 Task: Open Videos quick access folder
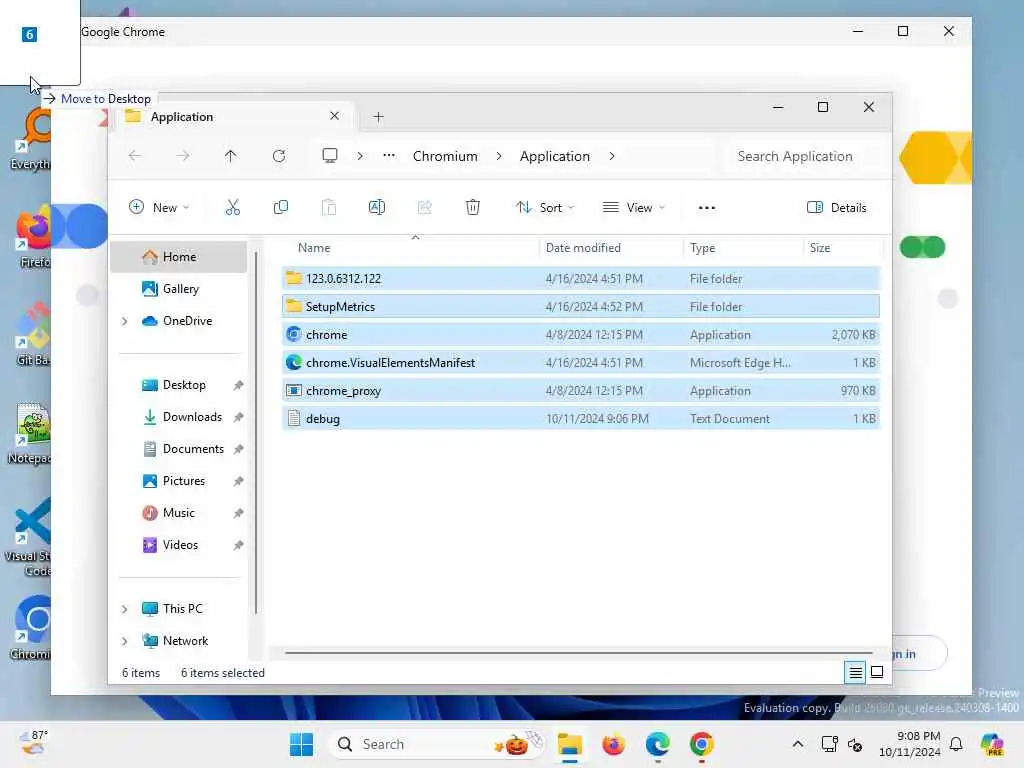click(179, 545)
